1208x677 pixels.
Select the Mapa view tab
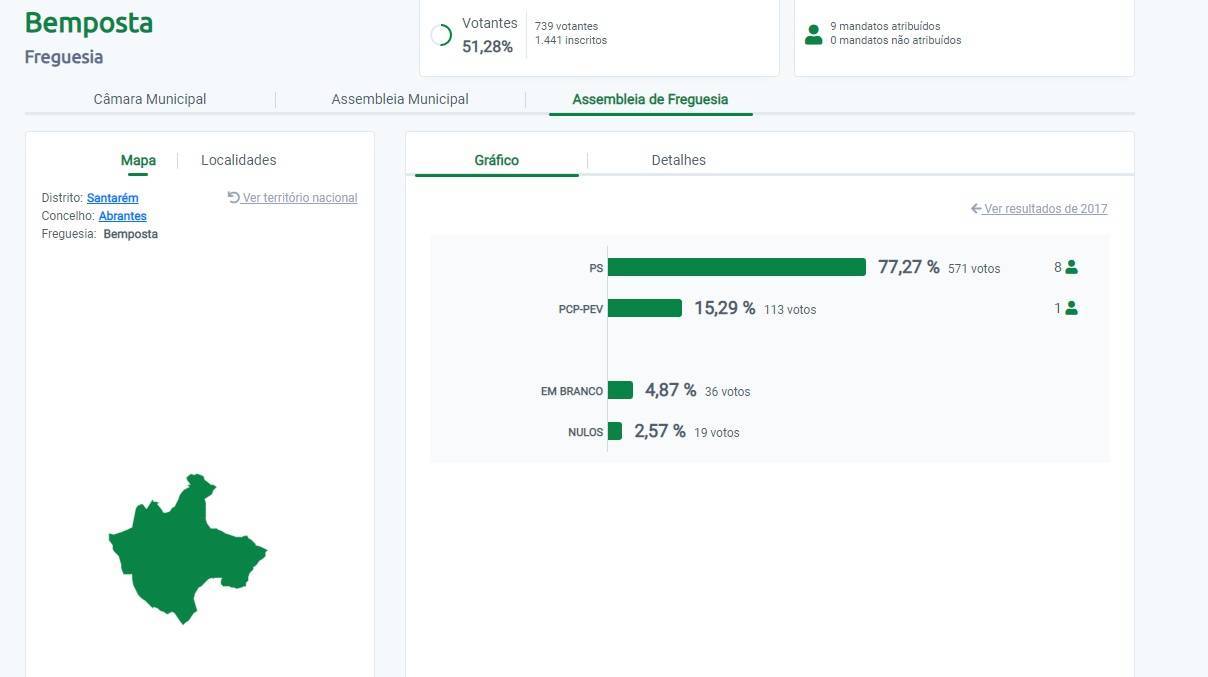pyautogui.click(x=138, y=160)
